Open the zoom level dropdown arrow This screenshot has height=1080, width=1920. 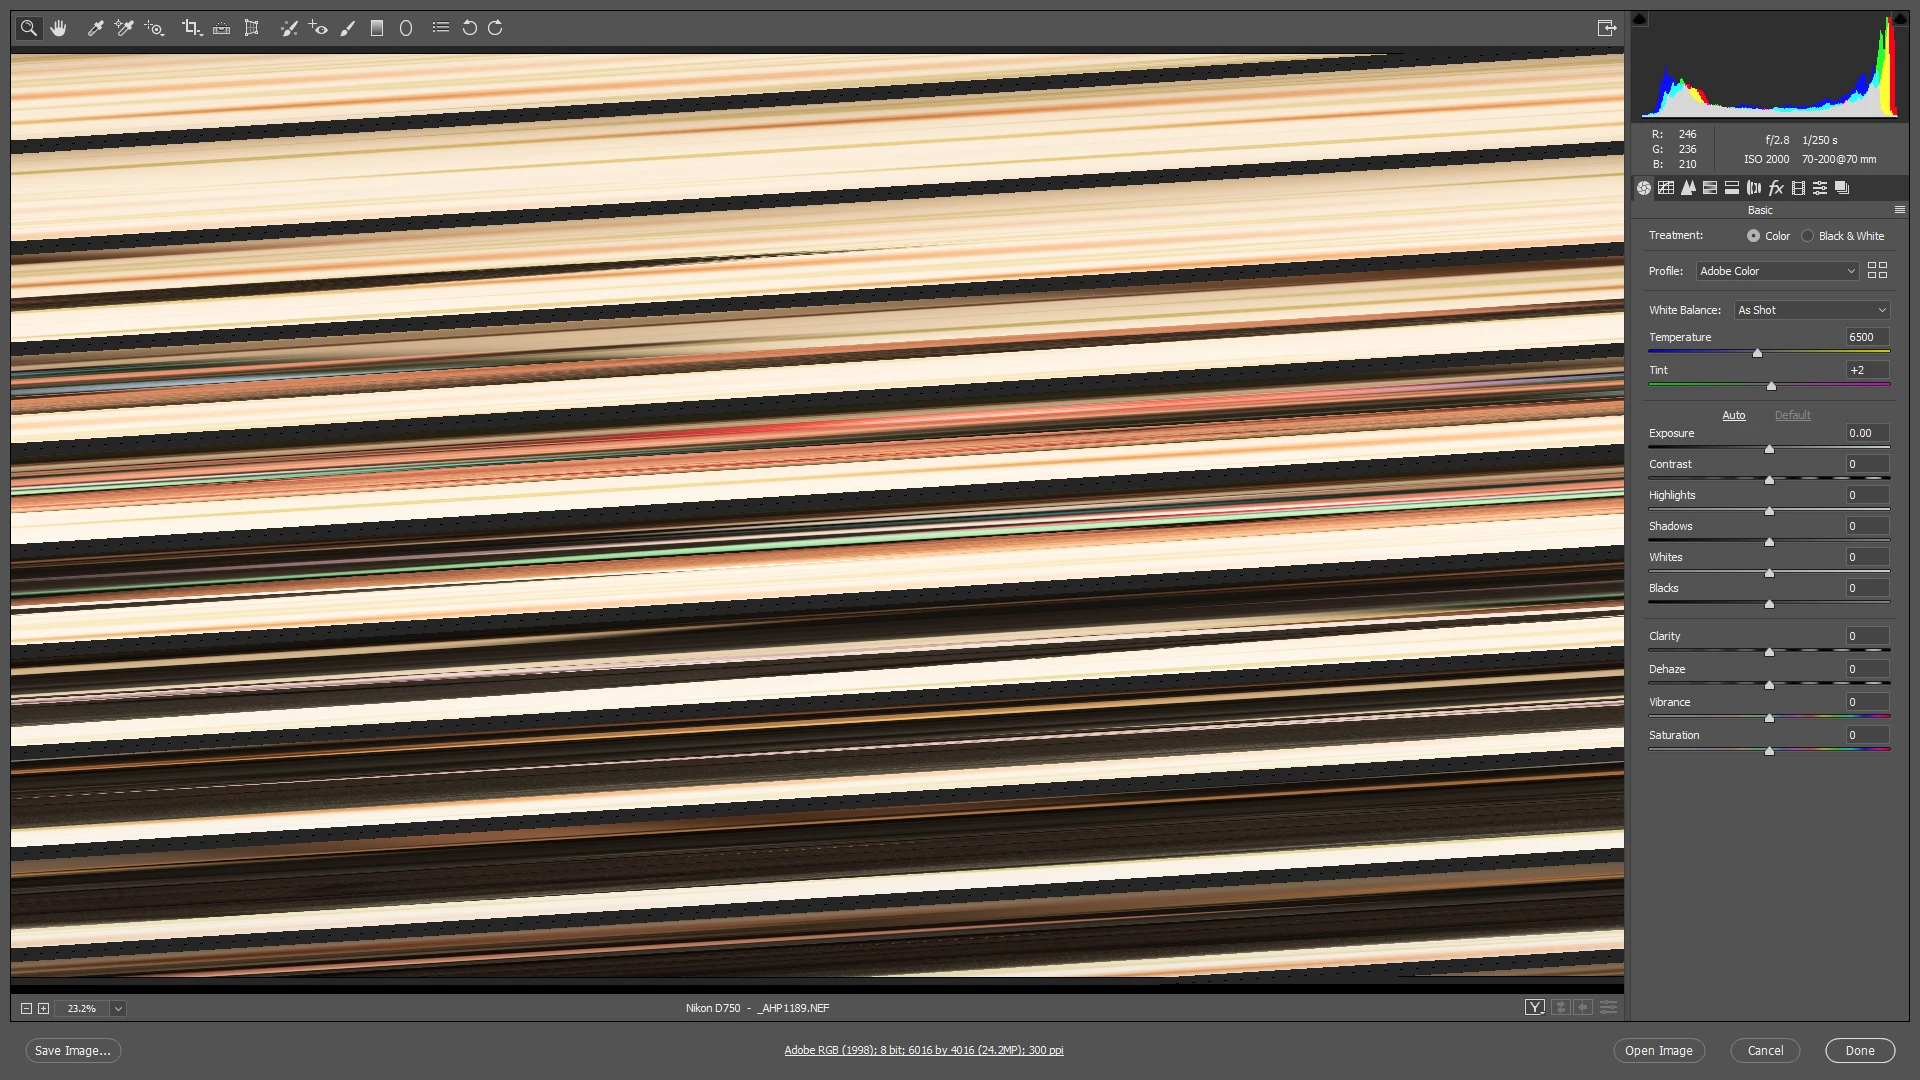tap(118, 1009)
